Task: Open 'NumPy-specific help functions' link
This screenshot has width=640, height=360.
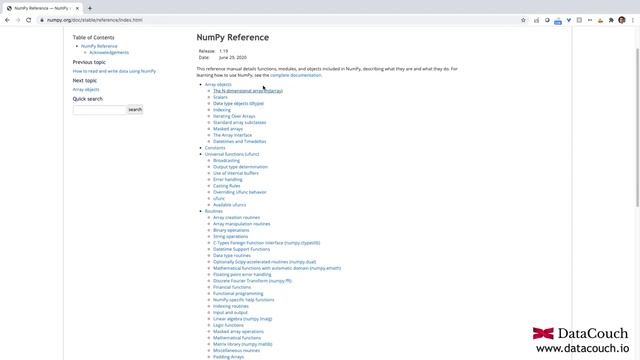Action: [244, 300]
